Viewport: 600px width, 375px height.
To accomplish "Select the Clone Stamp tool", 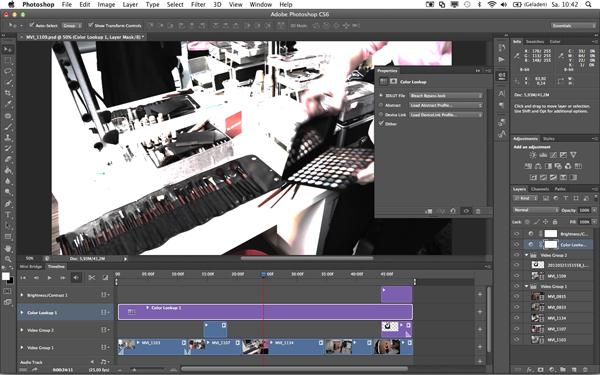I will pyautogui.click(x=8, y=137).
